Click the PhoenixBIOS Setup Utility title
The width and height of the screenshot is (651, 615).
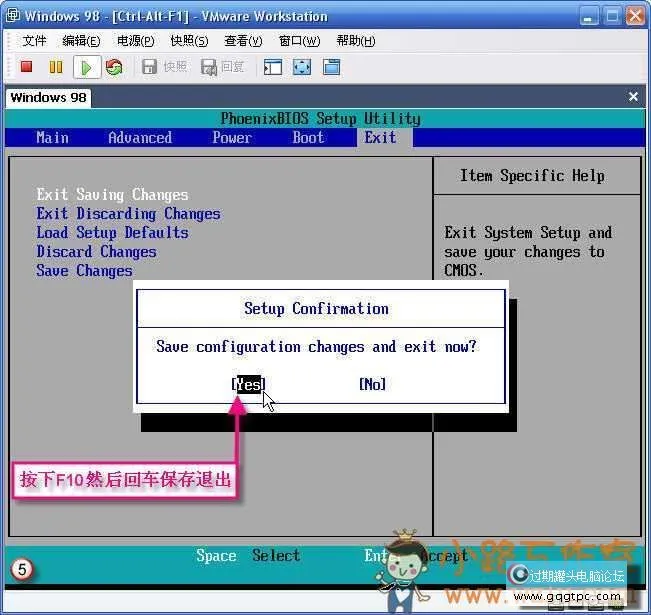point(321,119)
